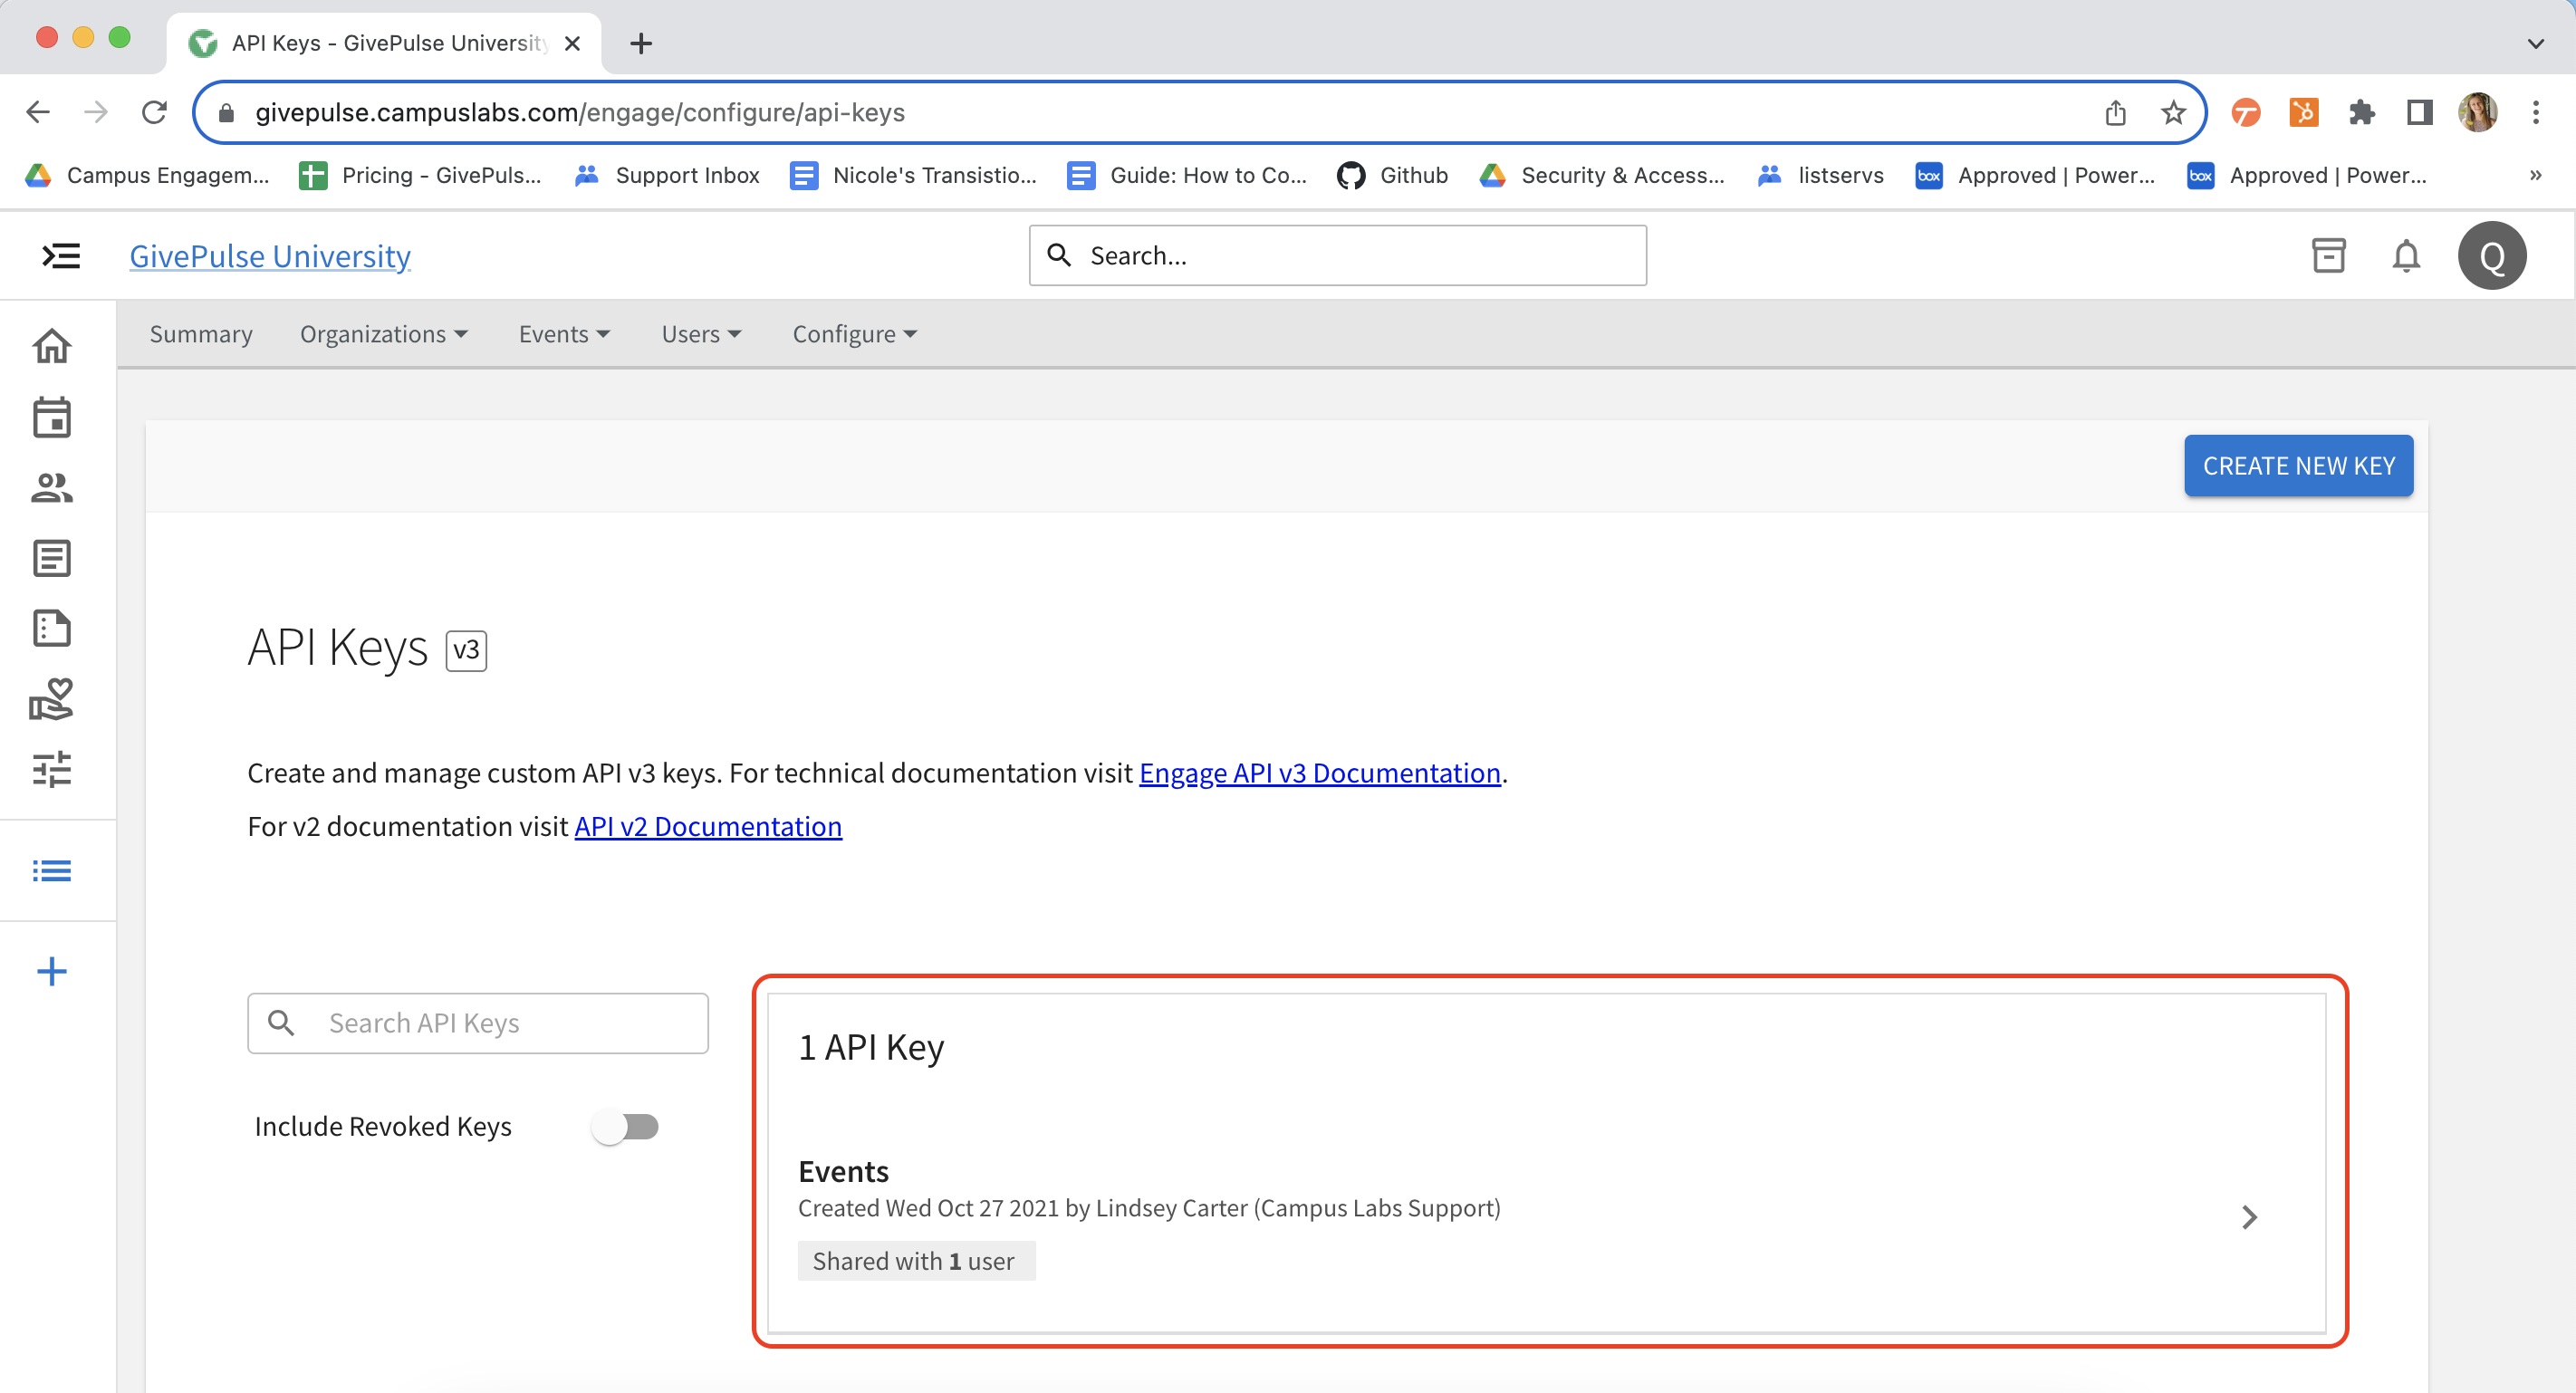Viewport: 2576px width, 1393px height.
Task: Open listservs bookmark
Action: pyautogui.click(x=1820, y=175)
